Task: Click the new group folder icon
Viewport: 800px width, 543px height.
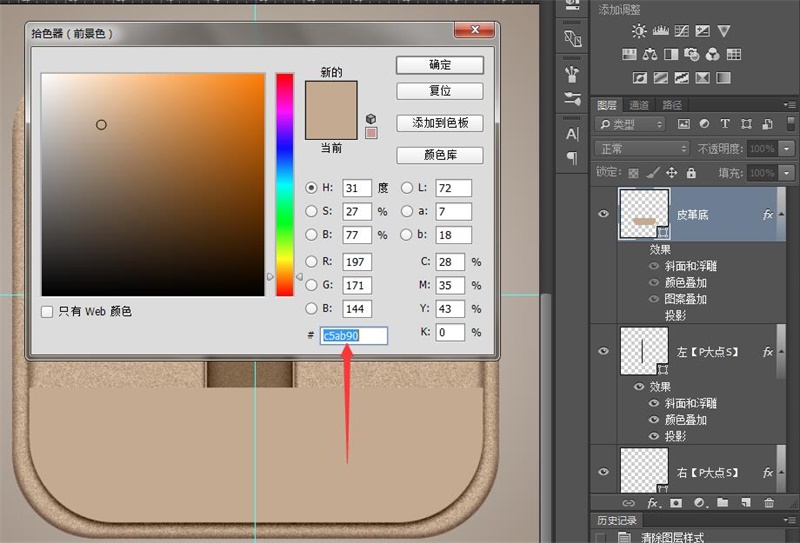Action: (722, 503)
